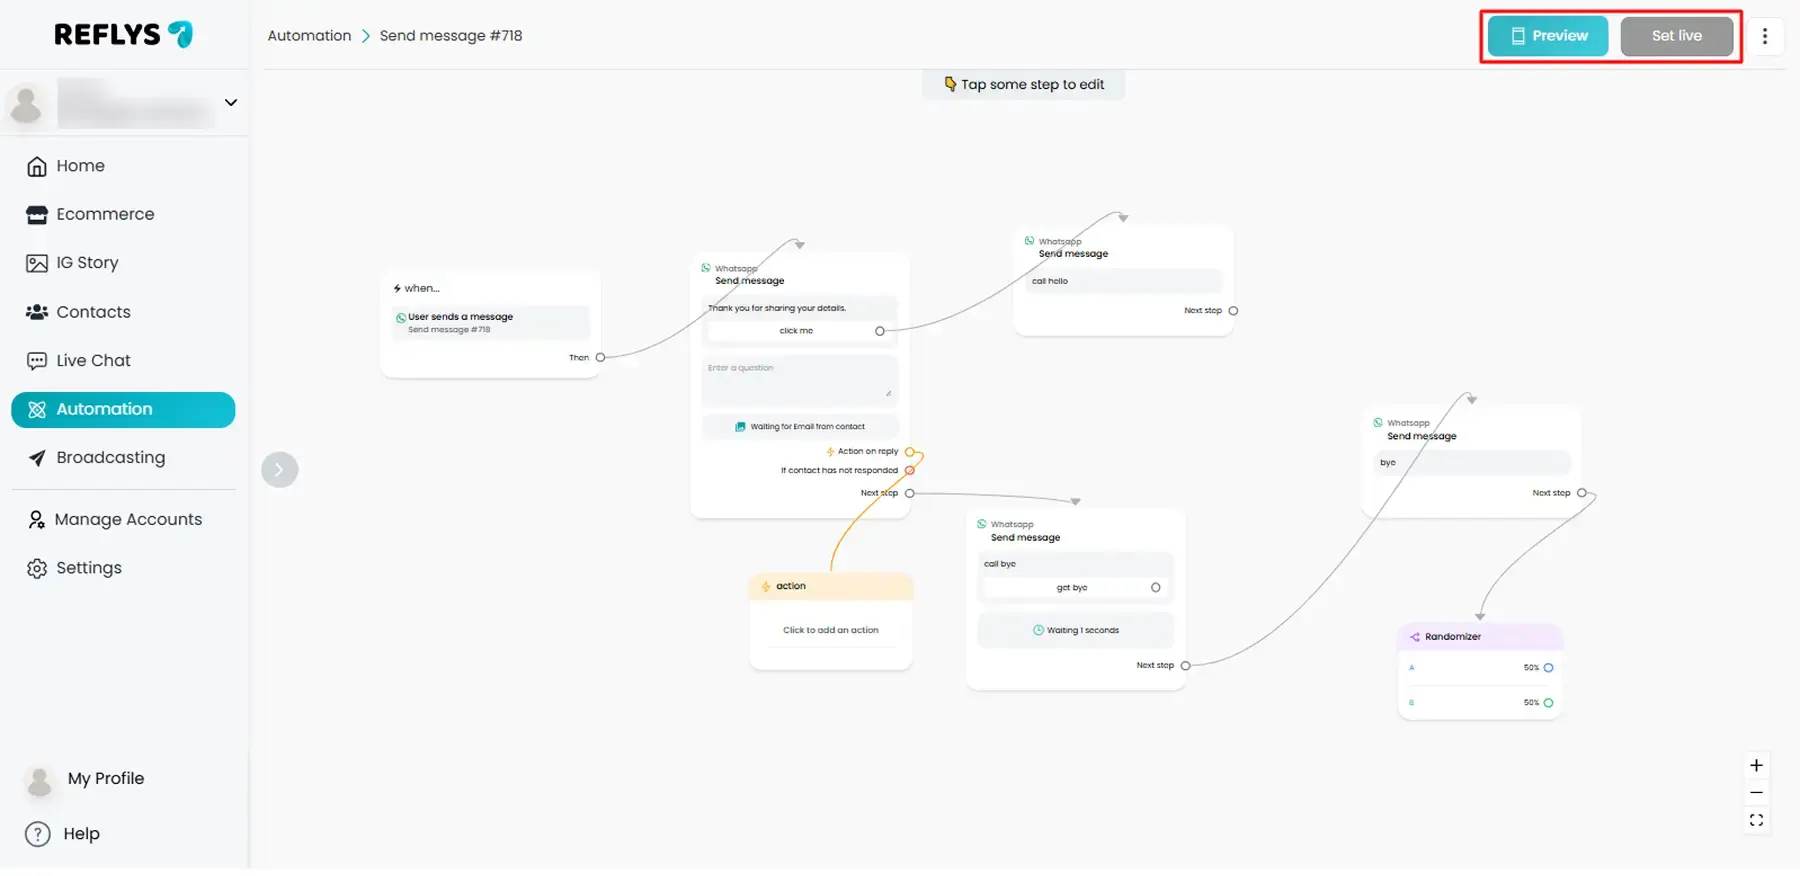Click the 'Enter a question' text field
Viewport: 1800px width, 876px height.
point(800,380)
